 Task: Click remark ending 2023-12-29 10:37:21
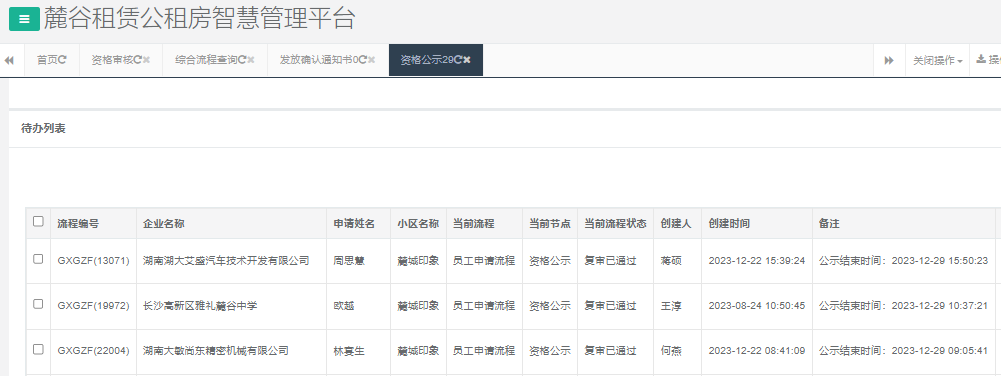click(x=903, y=306)
